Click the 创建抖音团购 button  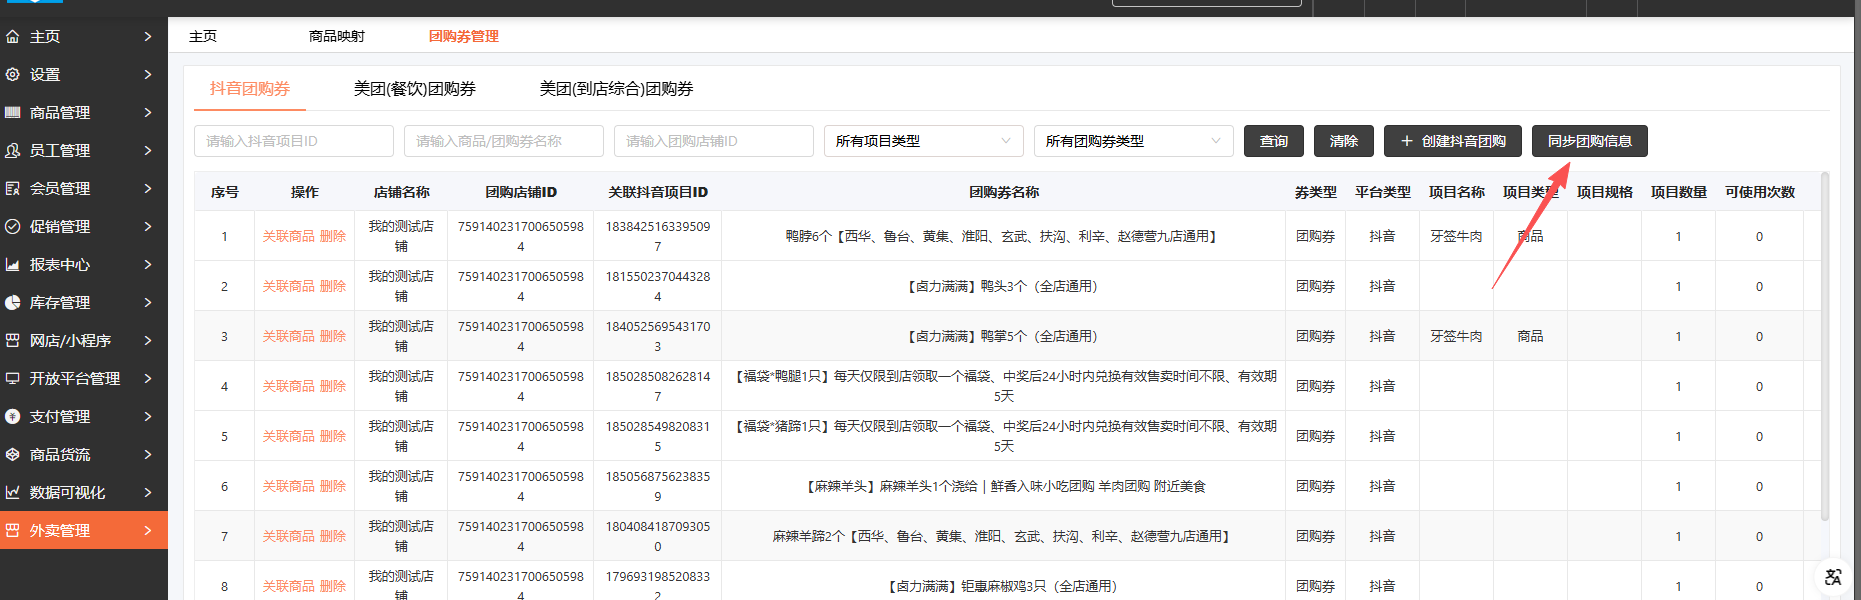[1452, 141]
